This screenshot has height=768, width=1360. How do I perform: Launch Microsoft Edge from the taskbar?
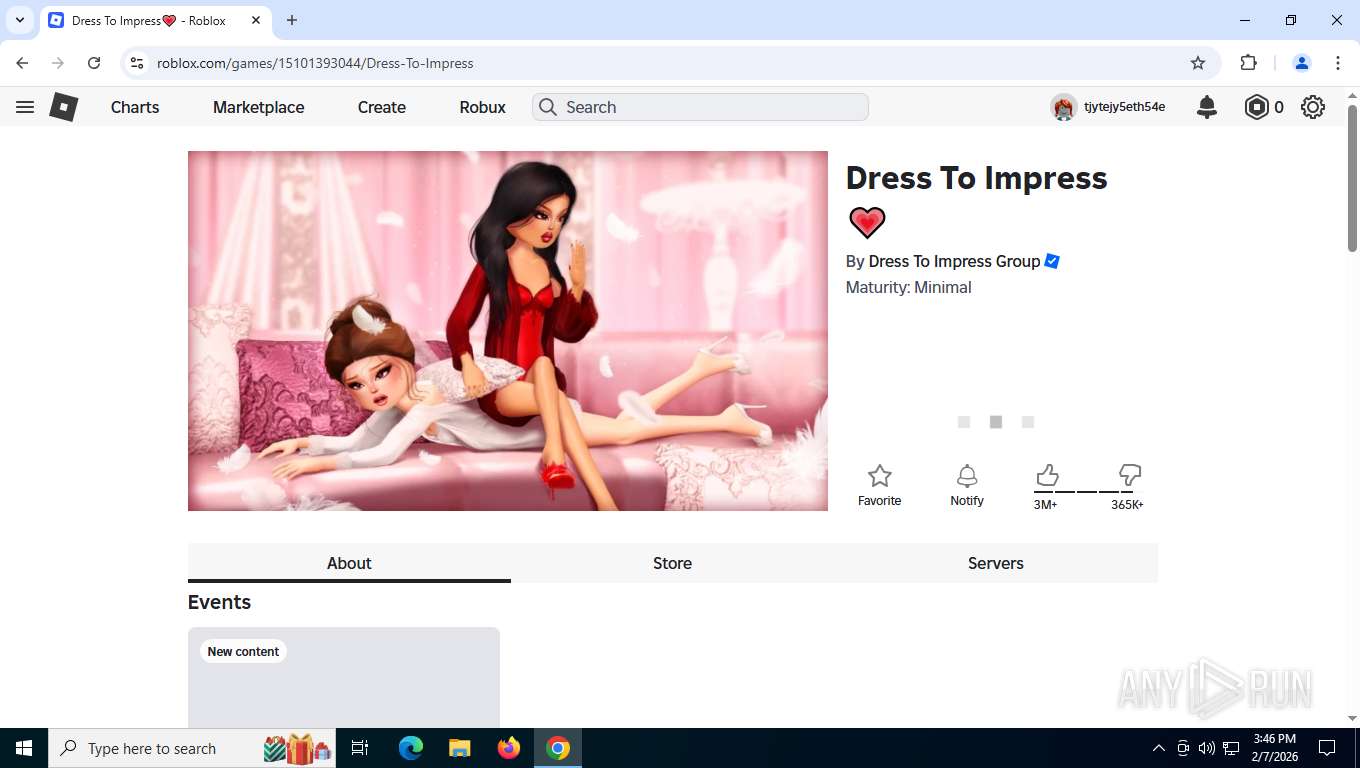pos(411,748)
